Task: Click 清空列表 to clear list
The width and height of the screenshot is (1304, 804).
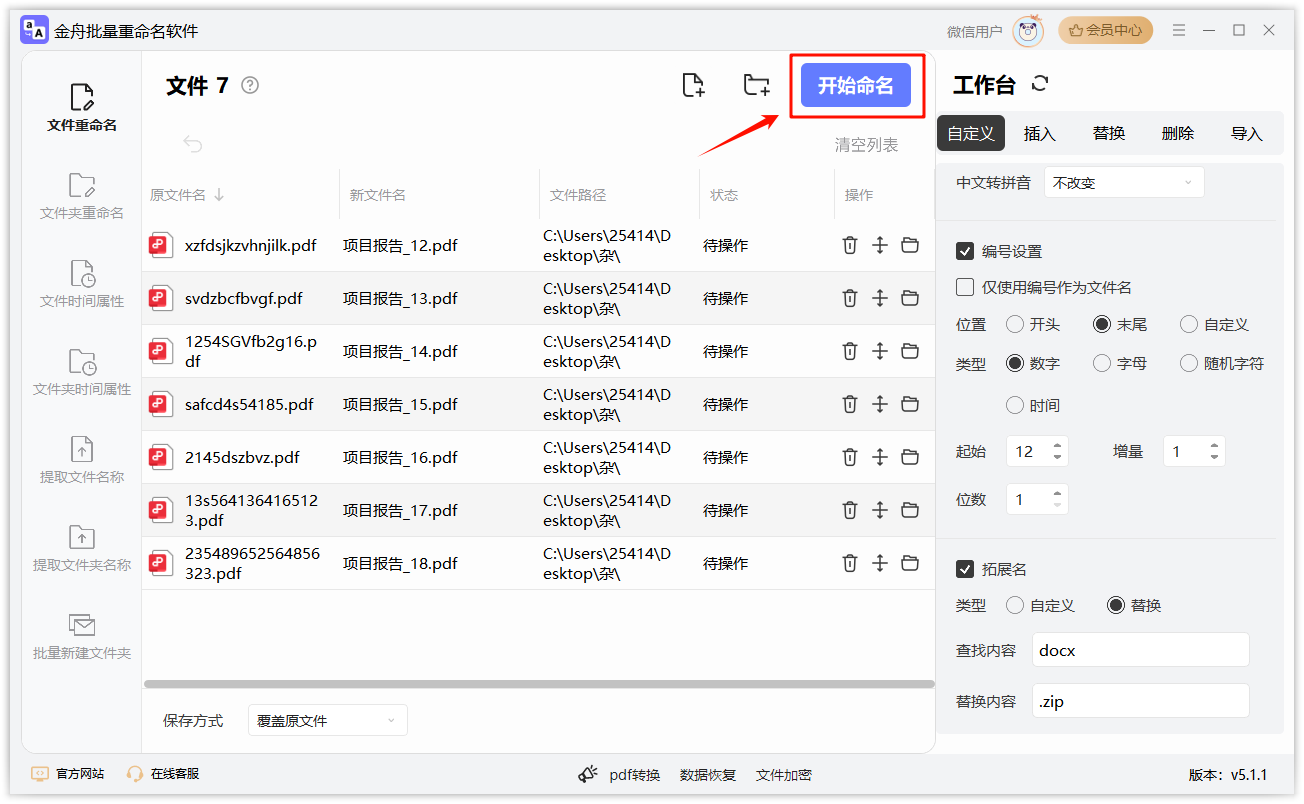Action: coord(867,145)
